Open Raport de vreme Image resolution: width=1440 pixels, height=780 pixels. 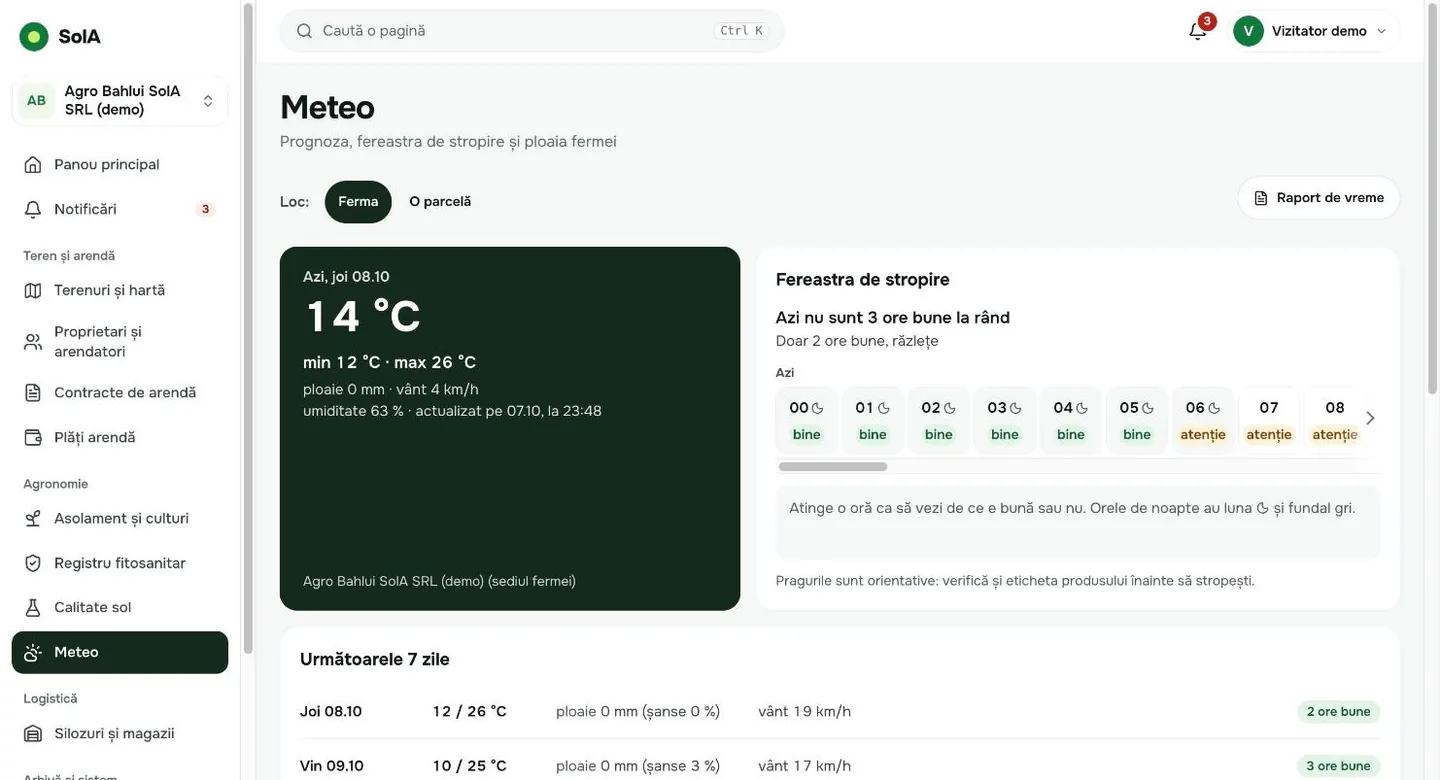[x=1319, y=198]
